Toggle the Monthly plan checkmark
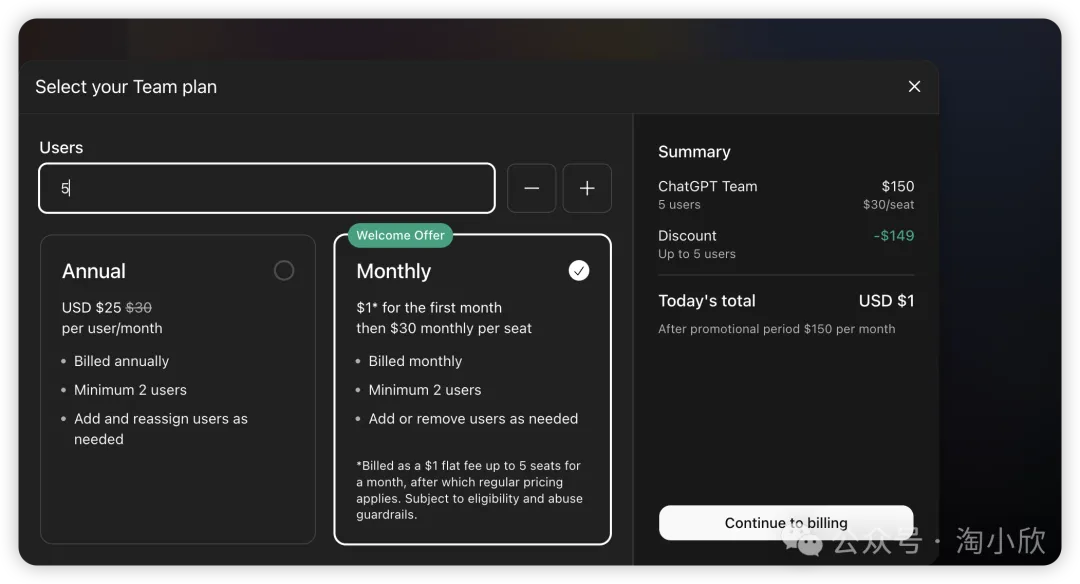The height and width of the screenshot is (584, 1080). tap(579, 271)
